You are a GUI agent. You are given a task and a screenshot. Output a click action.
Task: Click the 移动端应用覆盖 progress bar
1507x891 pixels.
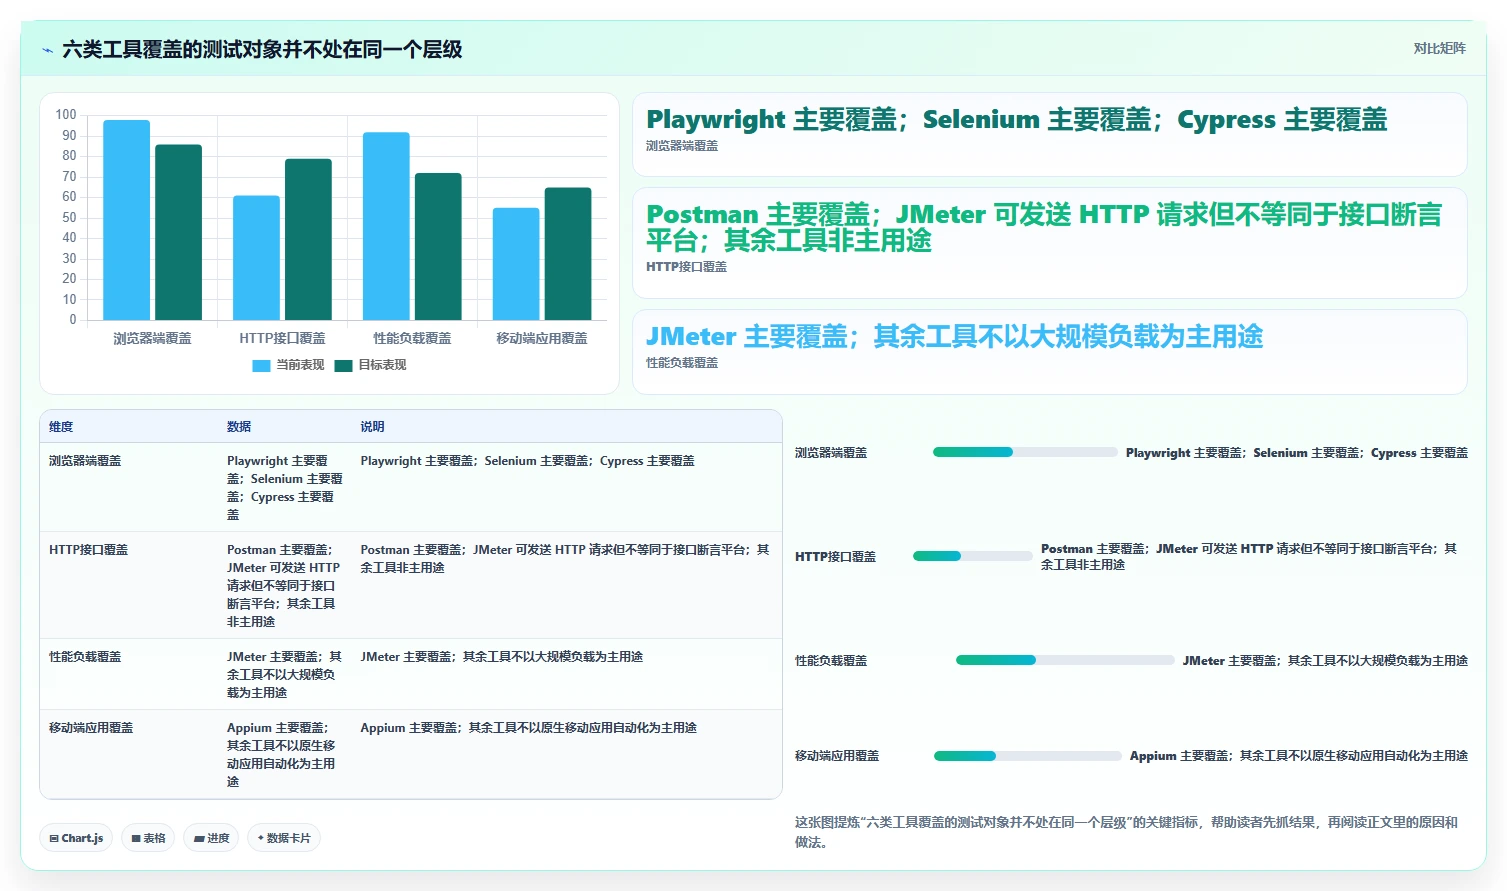pyautogui.click(x=1028, y=756)
